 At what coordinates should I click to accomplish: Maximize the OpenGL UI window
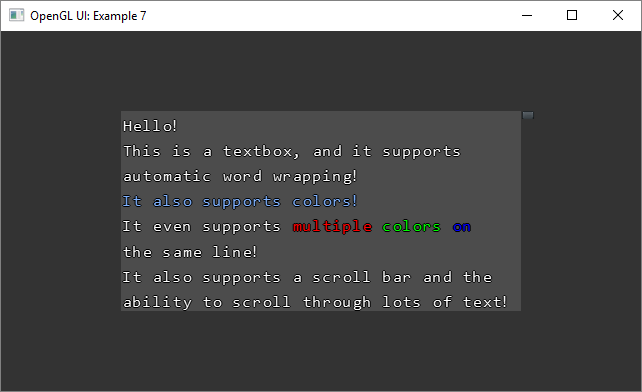coord(572,16)
